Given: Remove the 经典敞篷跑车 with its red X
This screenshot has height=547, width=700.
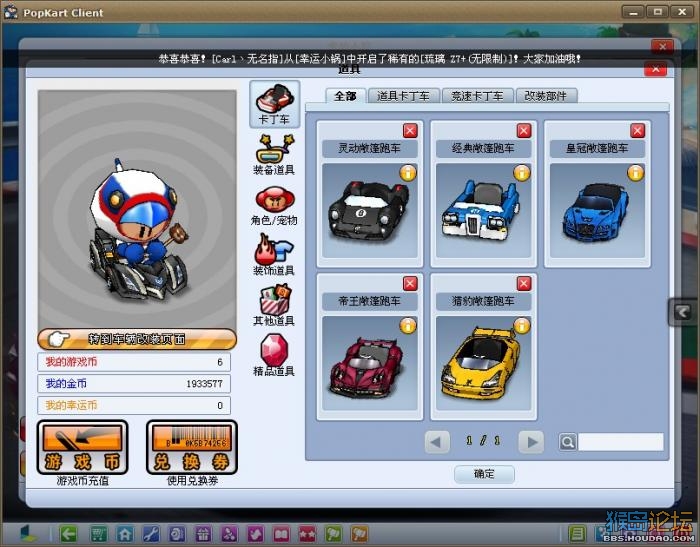Looking at the screenshot, I should (524, 130).
